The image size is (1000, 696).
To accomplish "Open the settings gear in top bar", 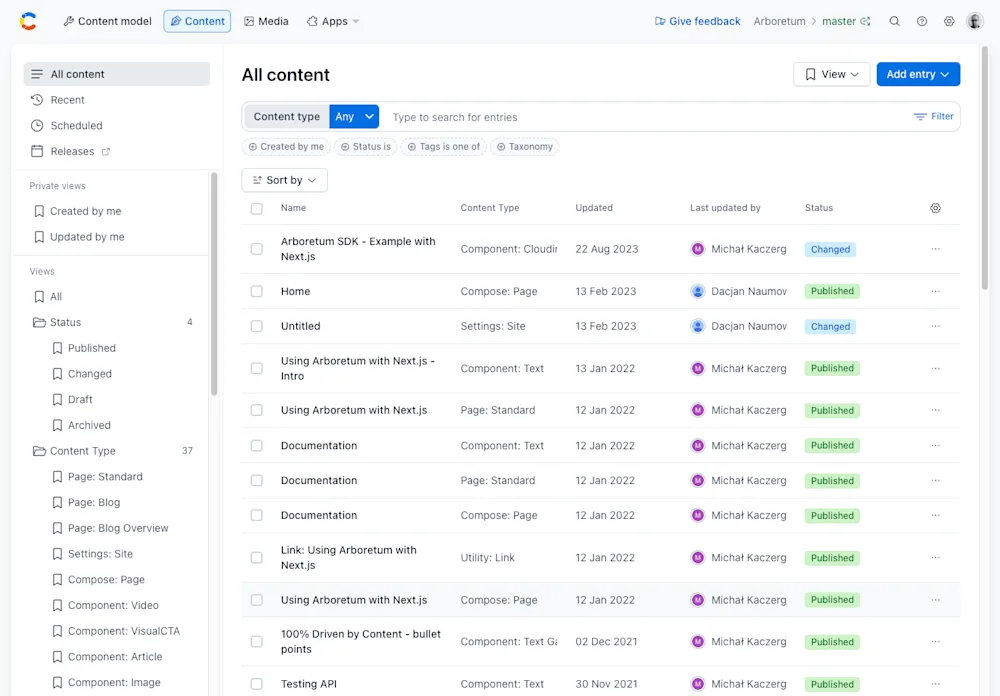I will 948,20.
